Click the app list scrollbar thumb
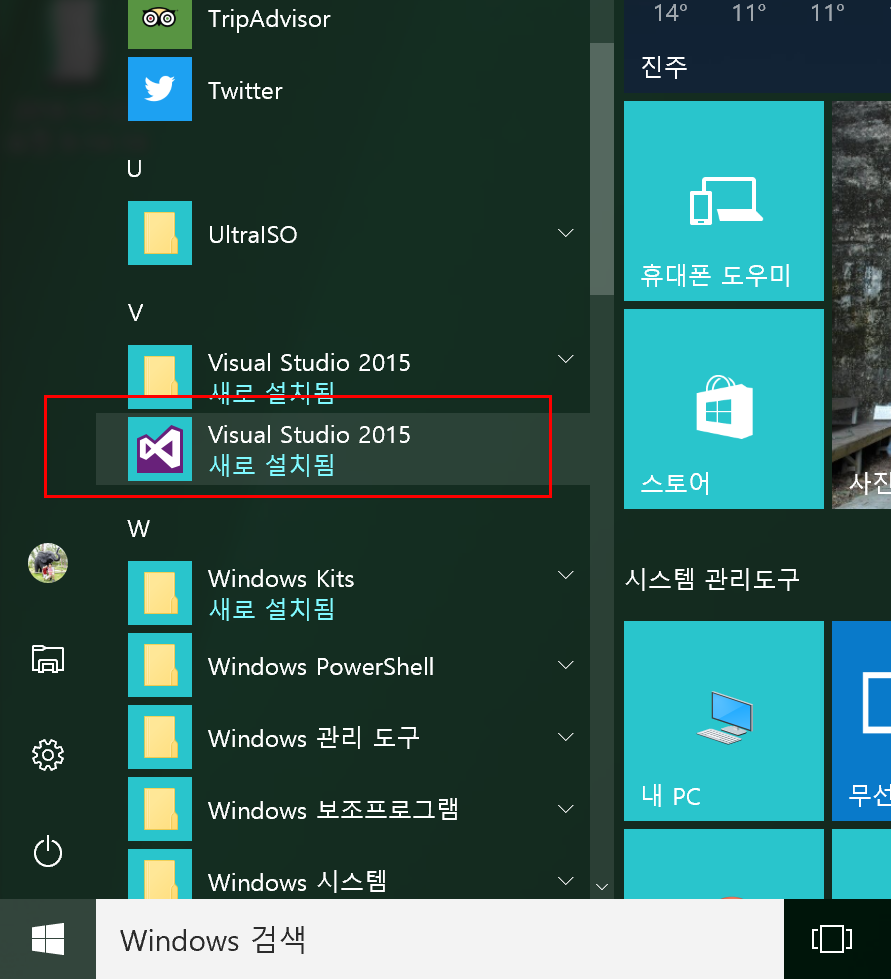 (x=602, y=169)
